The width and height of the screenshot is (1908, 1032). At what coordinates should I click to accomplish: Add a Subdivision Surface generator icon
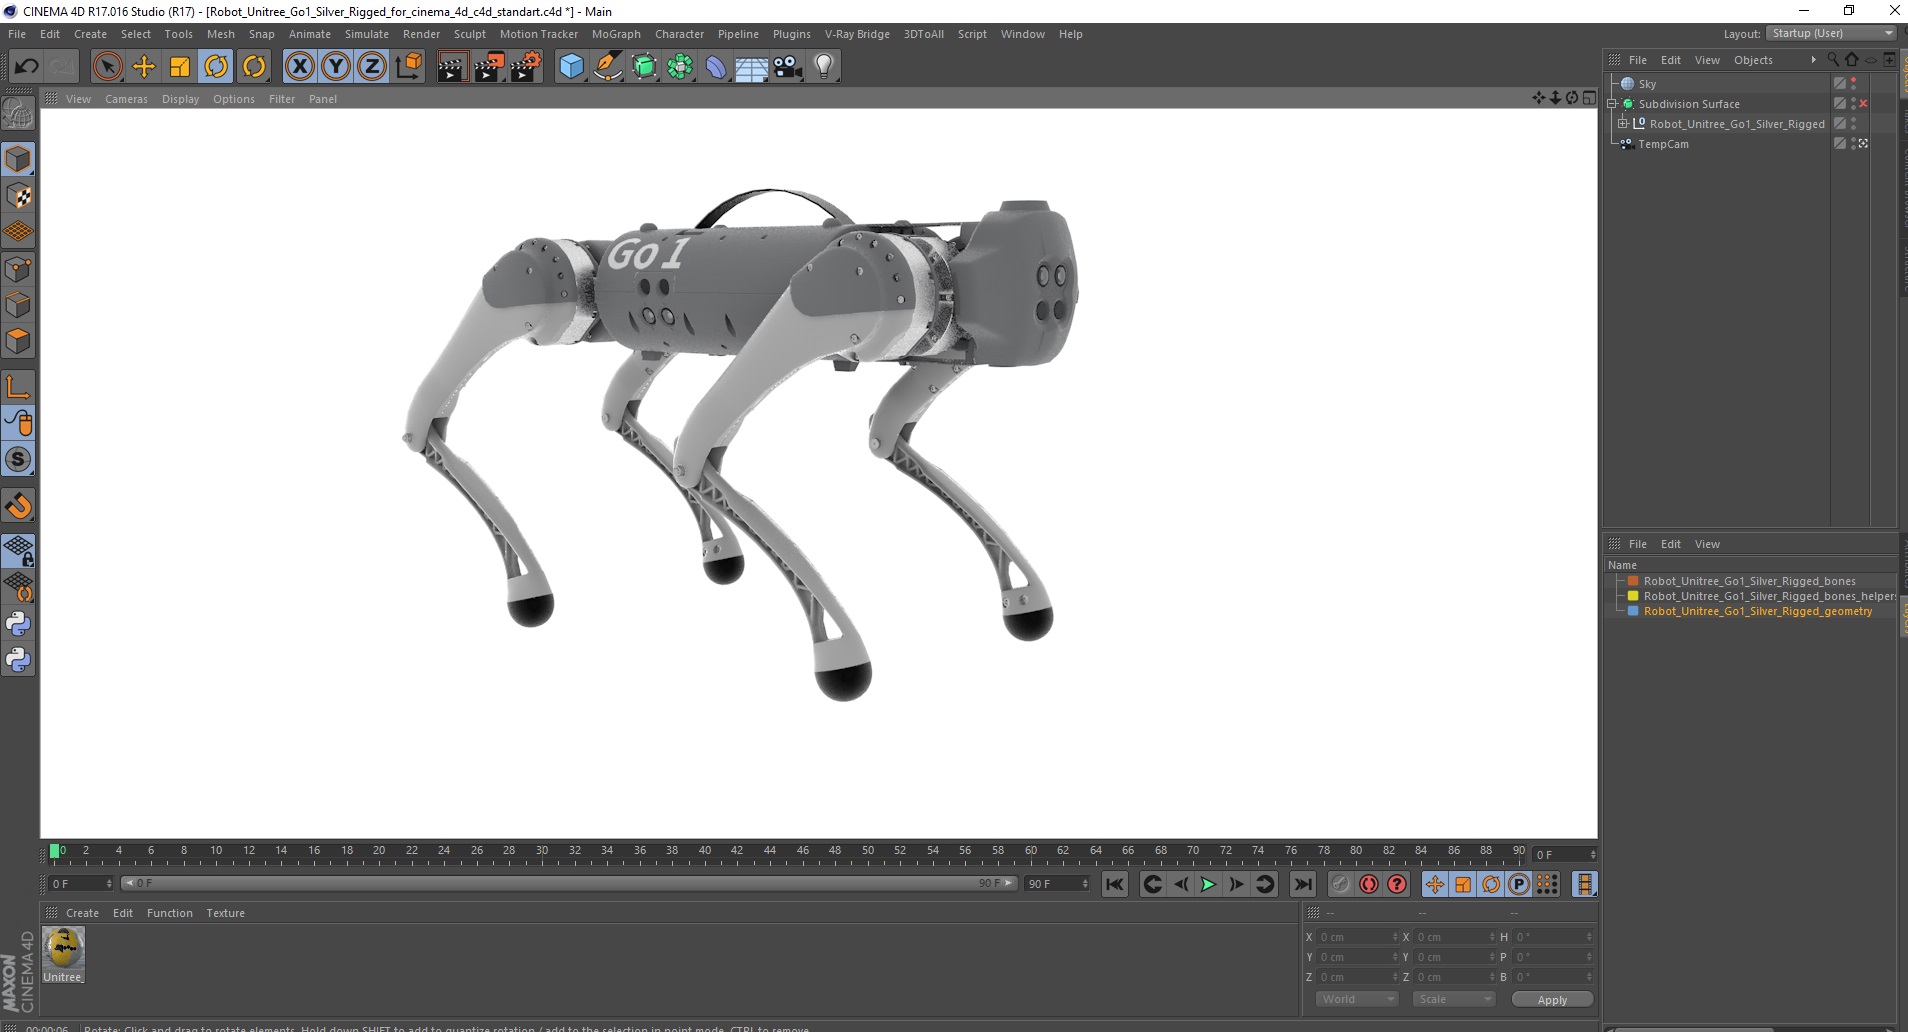click(x=644, y=66)
